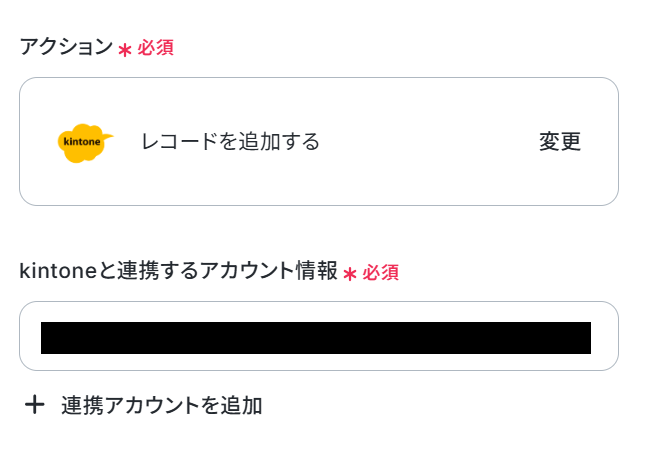Click the kintoneと連携するアカウント情報 label
656x451 pixels.
tap(178, 271)
